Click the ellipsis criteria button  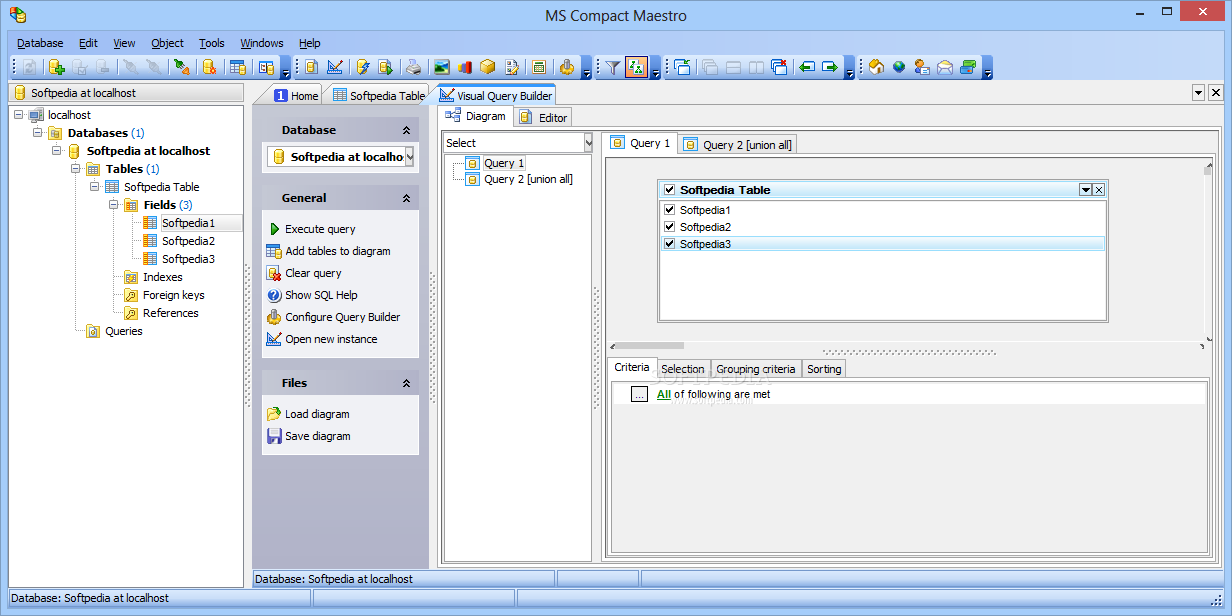click(640, 394)
